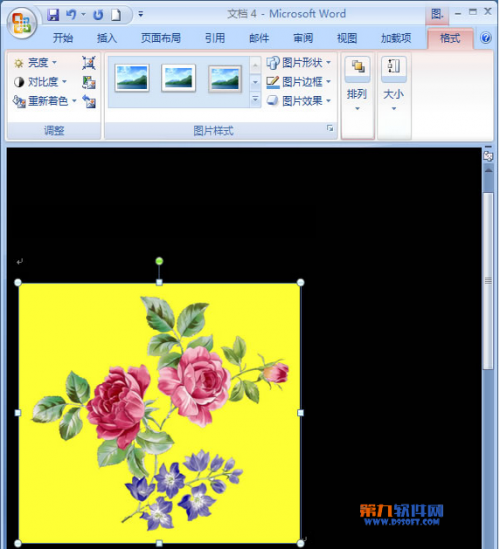Click the green rotation handle above picture
The image size is (500, 549).
point(159,261)
